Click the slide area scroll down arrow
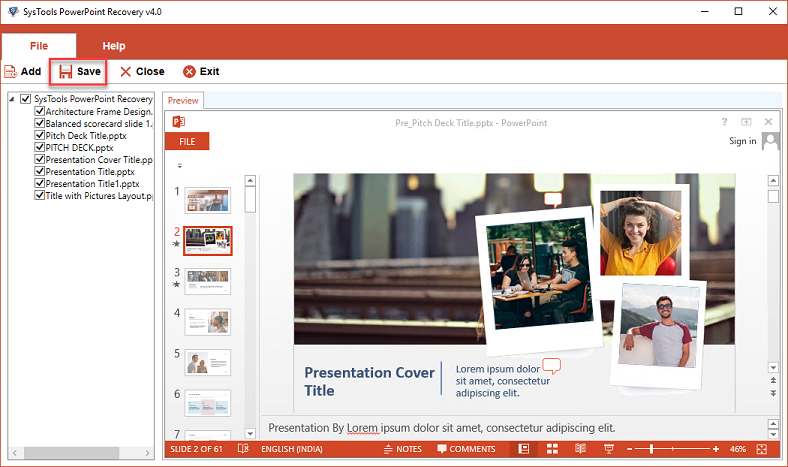 pyautogui.click(x=773, y=367)
